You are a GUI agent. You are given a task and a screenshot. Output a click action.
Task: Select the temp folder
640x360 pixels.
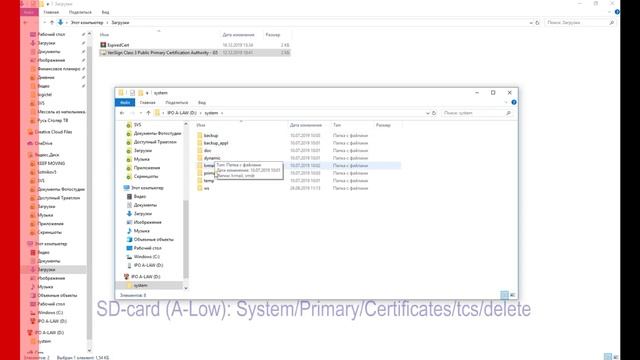[x=209, y=181]
